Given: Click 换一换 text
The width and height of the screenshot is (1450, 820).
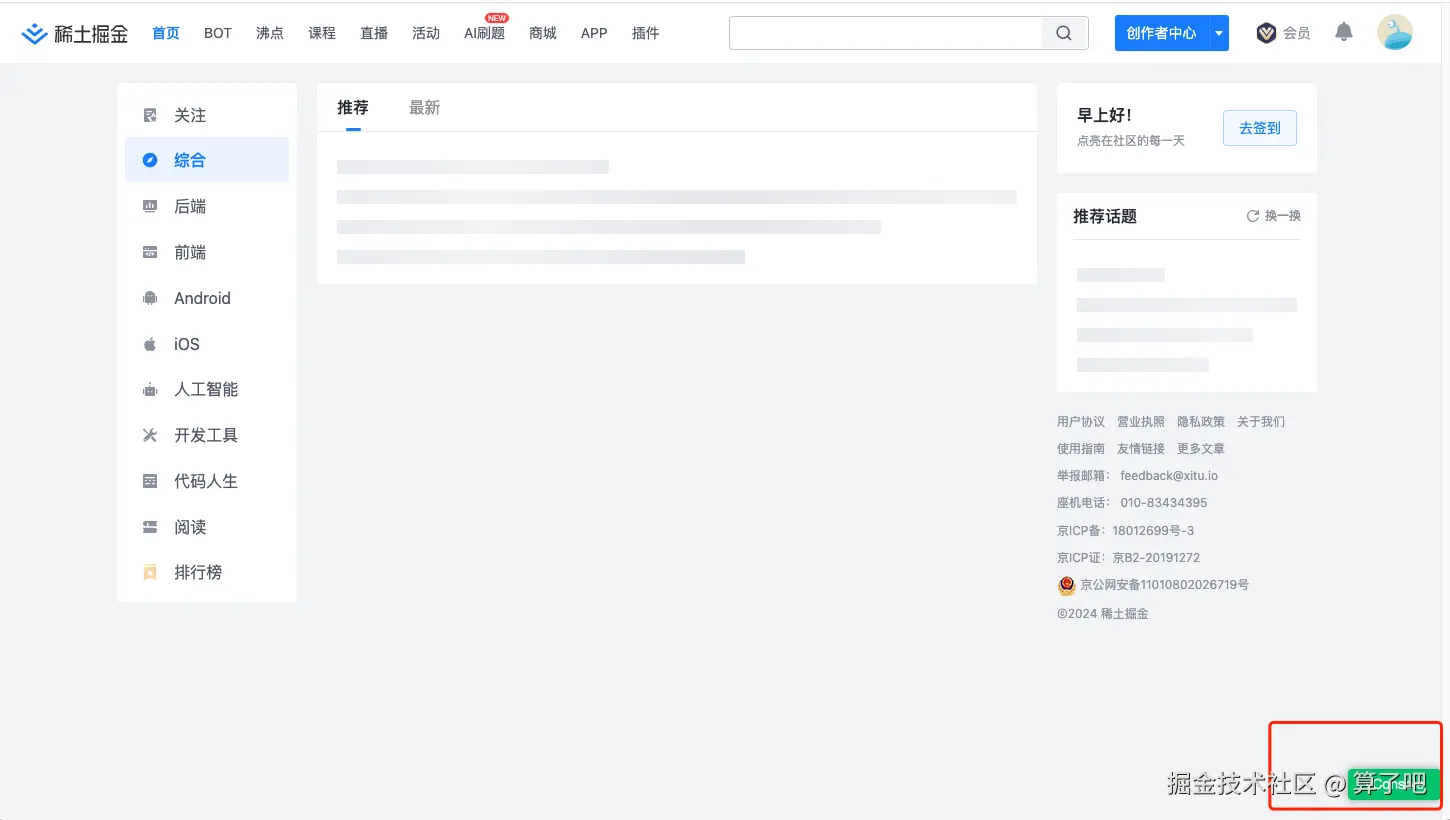Looking at the screenshot, I should (x=1283, y=216).
